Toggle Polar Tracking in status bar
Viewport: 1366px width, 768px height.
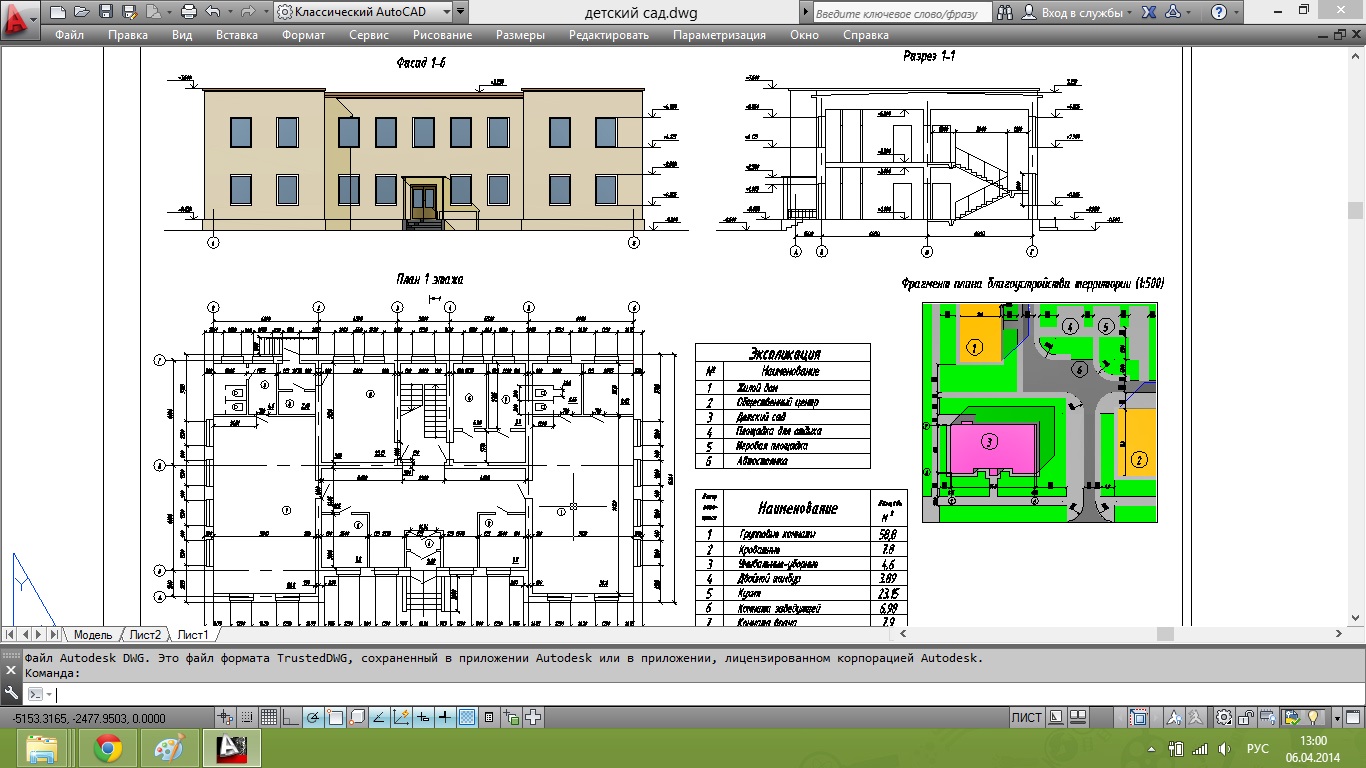(x=313, y=717)
